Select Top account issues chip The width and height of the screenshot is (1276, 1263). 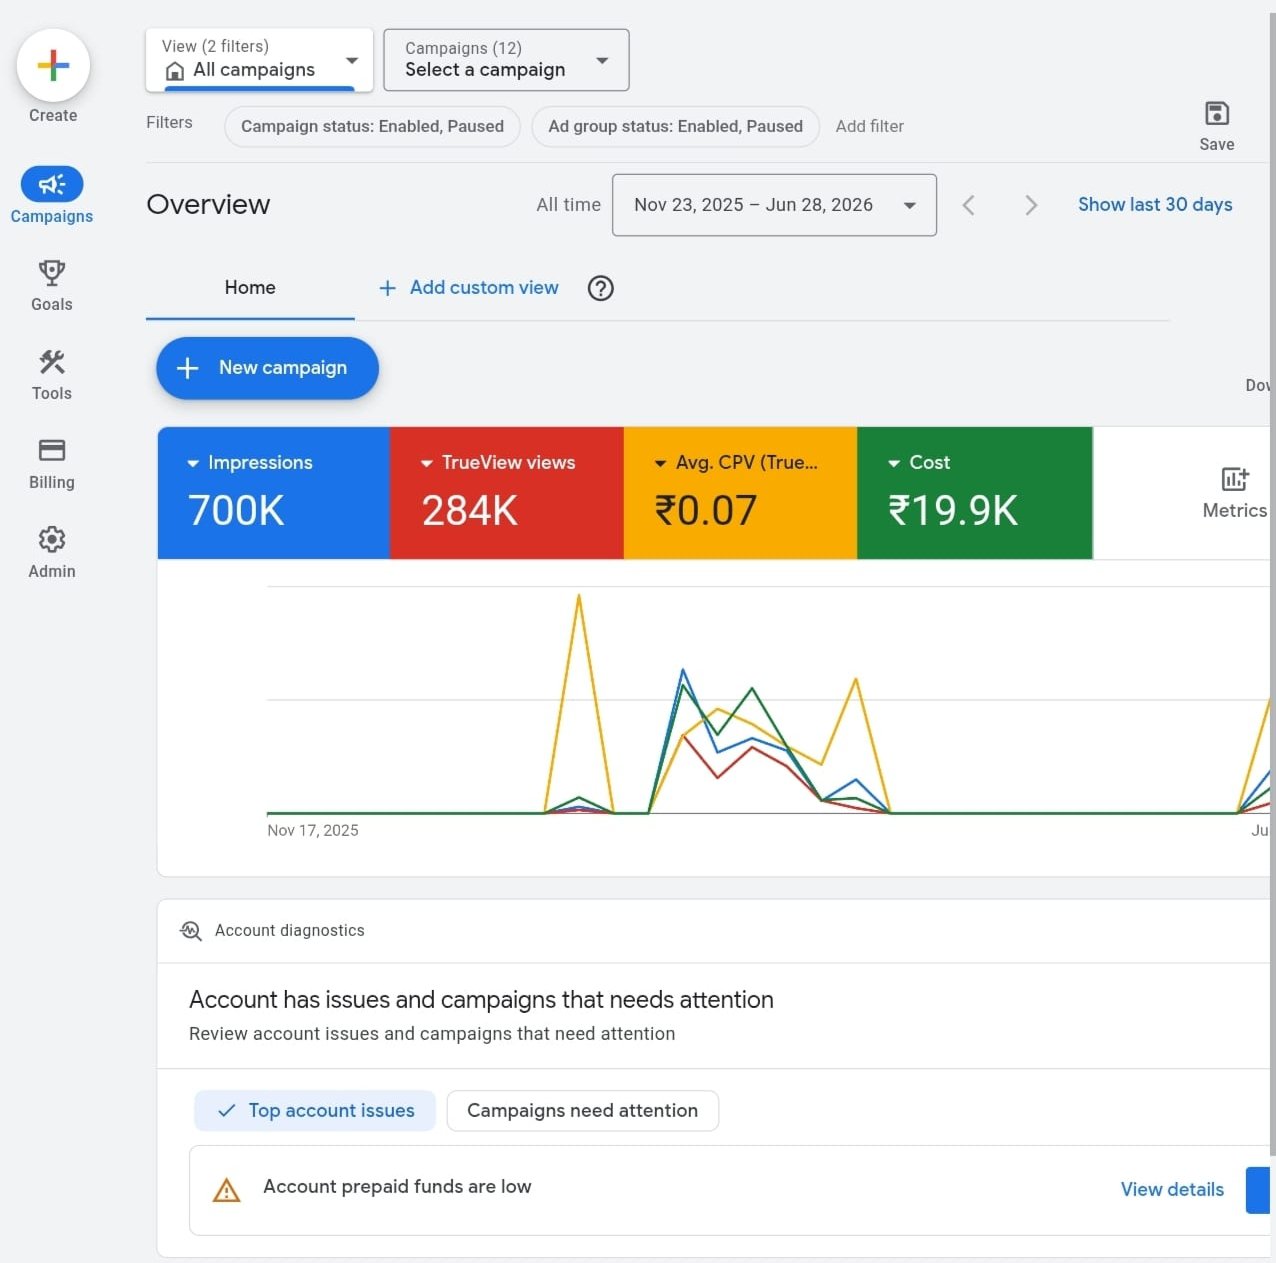[x=315, y=1111]
